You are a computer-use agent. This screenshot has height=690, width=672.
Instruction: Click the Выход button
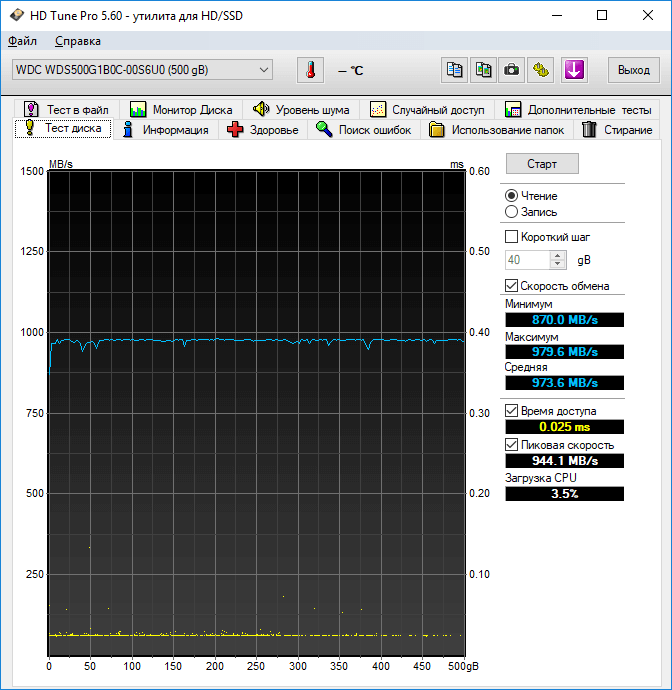[x=633, y=70]
